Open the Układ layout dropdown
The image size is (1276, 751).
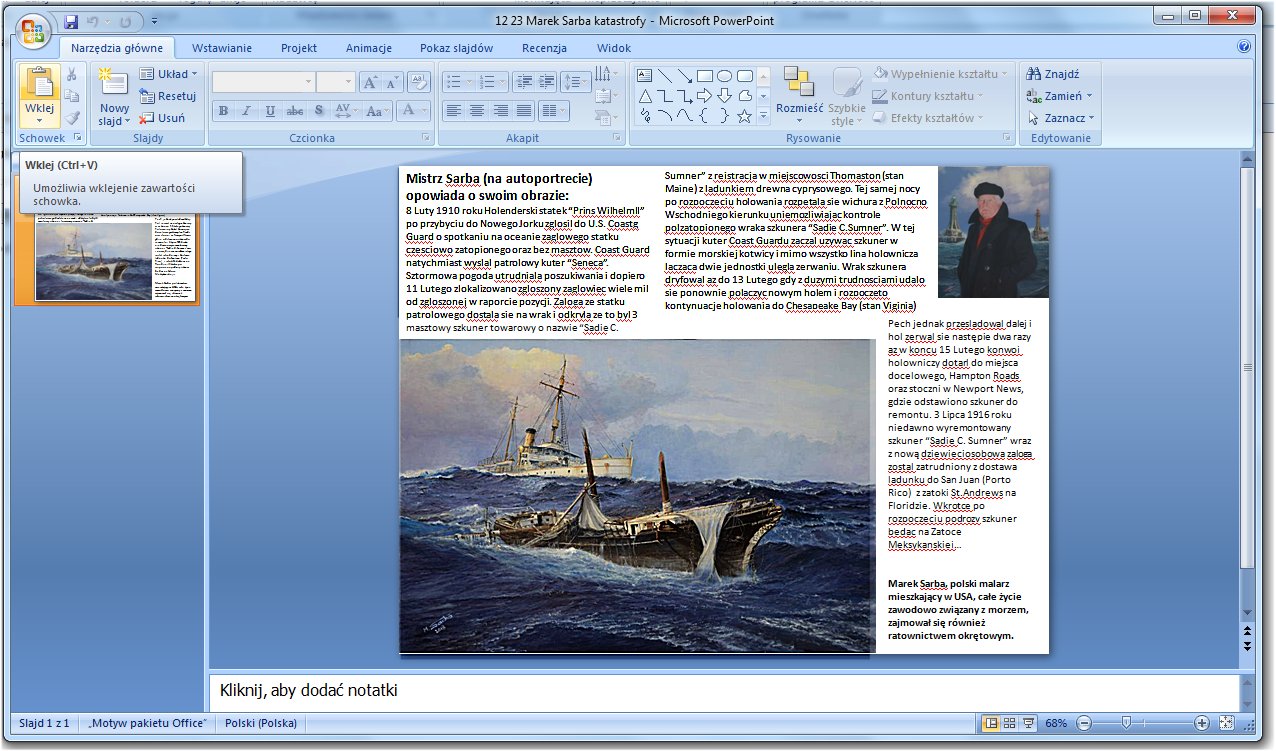(168, 74)
